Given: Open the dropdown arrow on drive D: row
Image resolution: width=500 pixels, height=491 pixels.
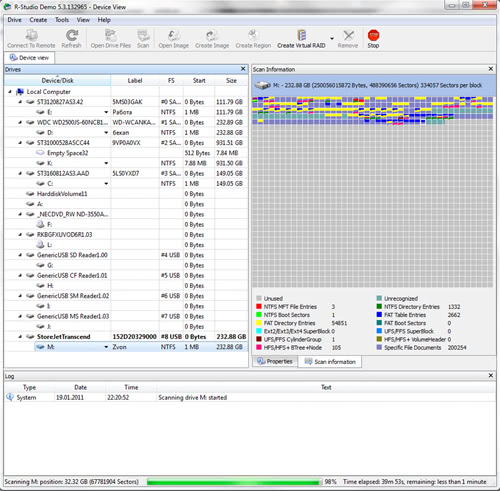Looking at the screenshot, I should [x=106, y=133].
